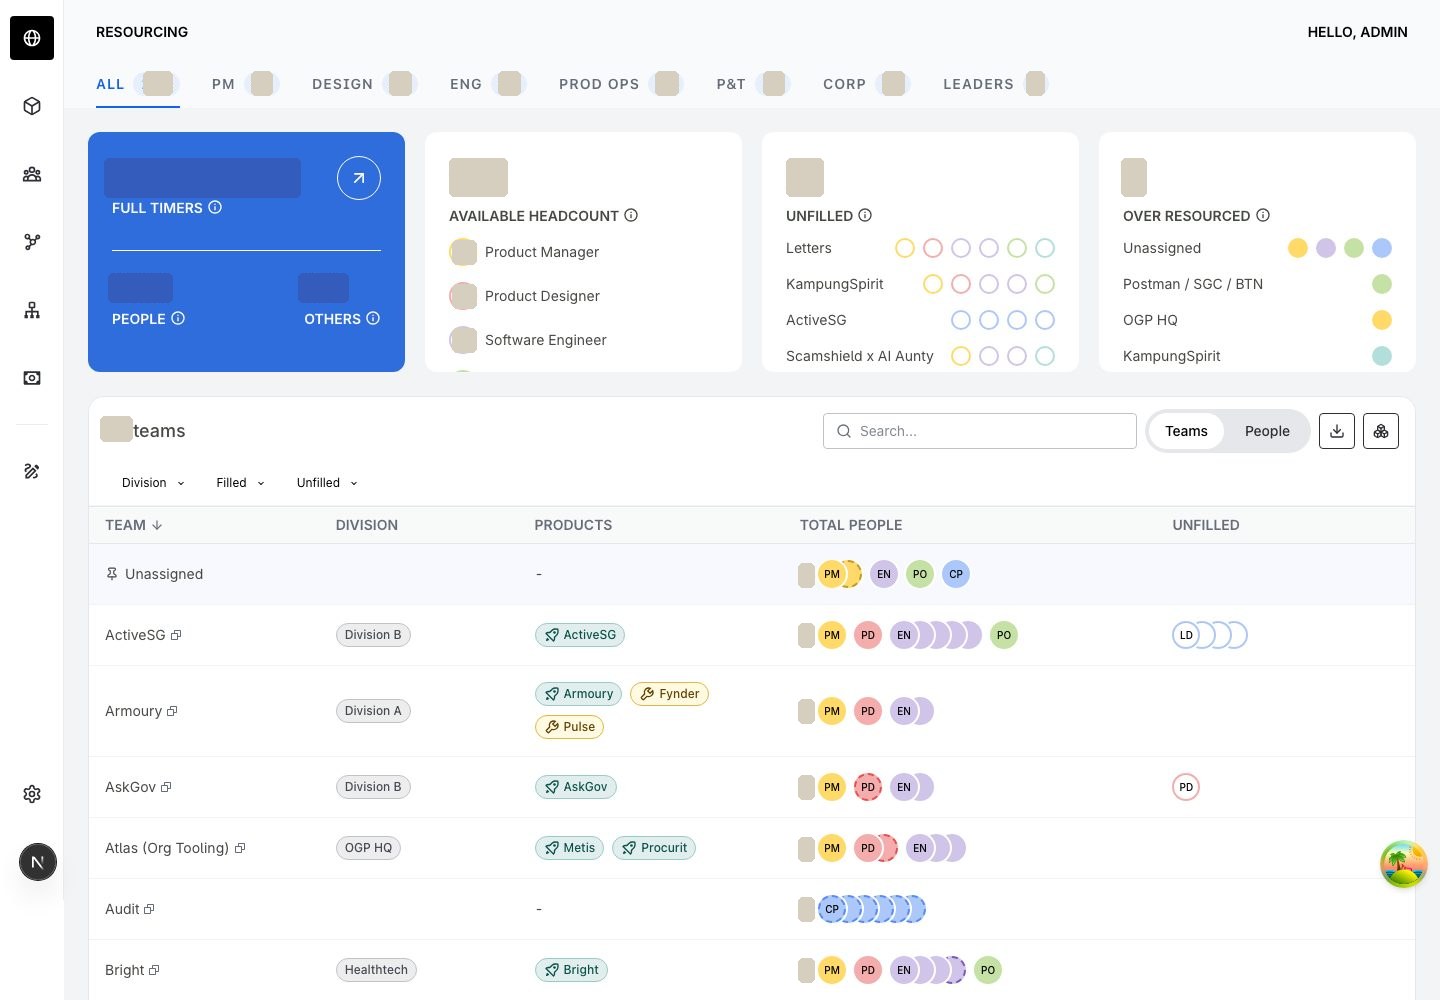
Task: Open Atlas (Org Tooling) external link icon
Action: (240, 849)
